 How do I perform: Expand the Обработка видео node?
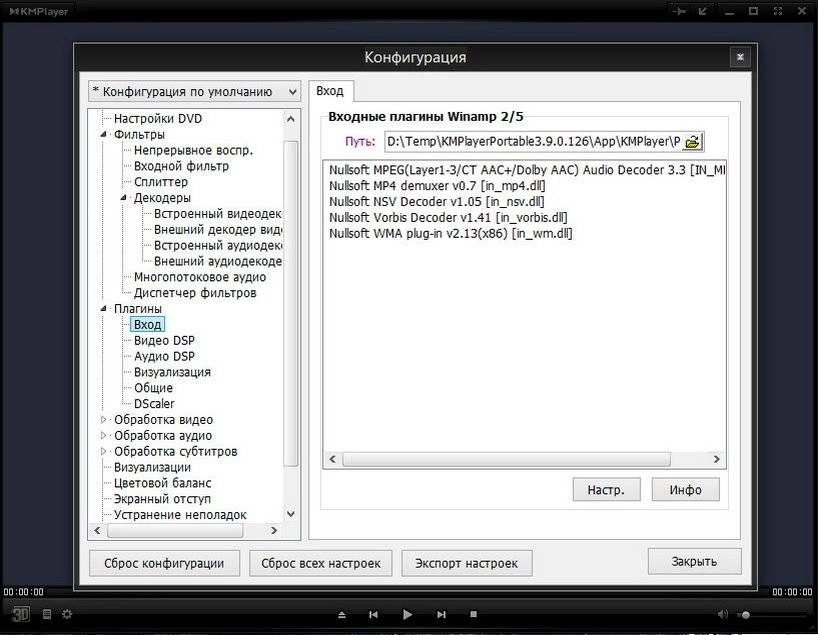click(103, 420)
